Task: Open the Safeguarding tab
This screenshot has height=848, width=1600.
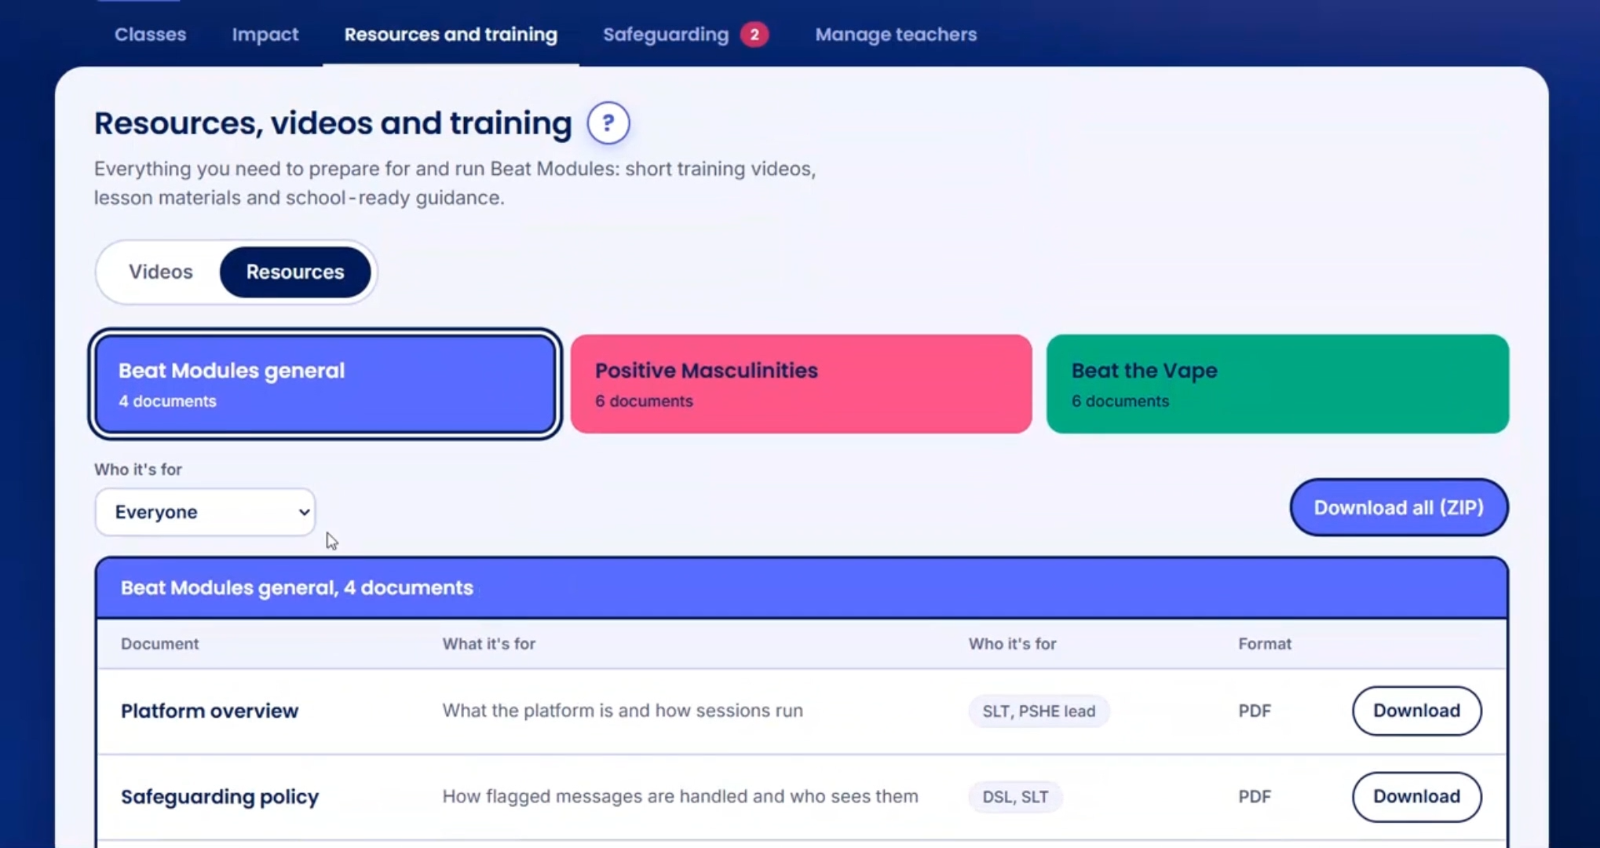Action: tap(666, 35)
